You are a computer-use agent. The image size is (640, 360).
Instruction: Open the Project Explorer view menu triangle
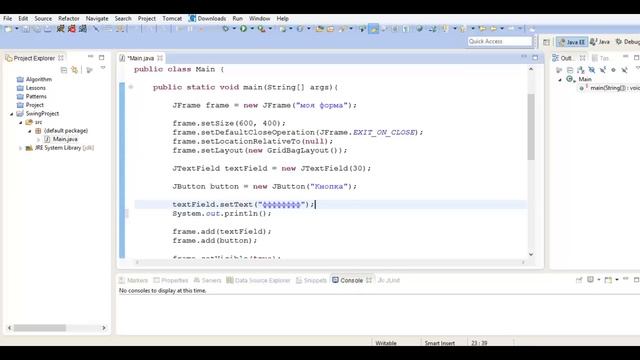[103, 69]
